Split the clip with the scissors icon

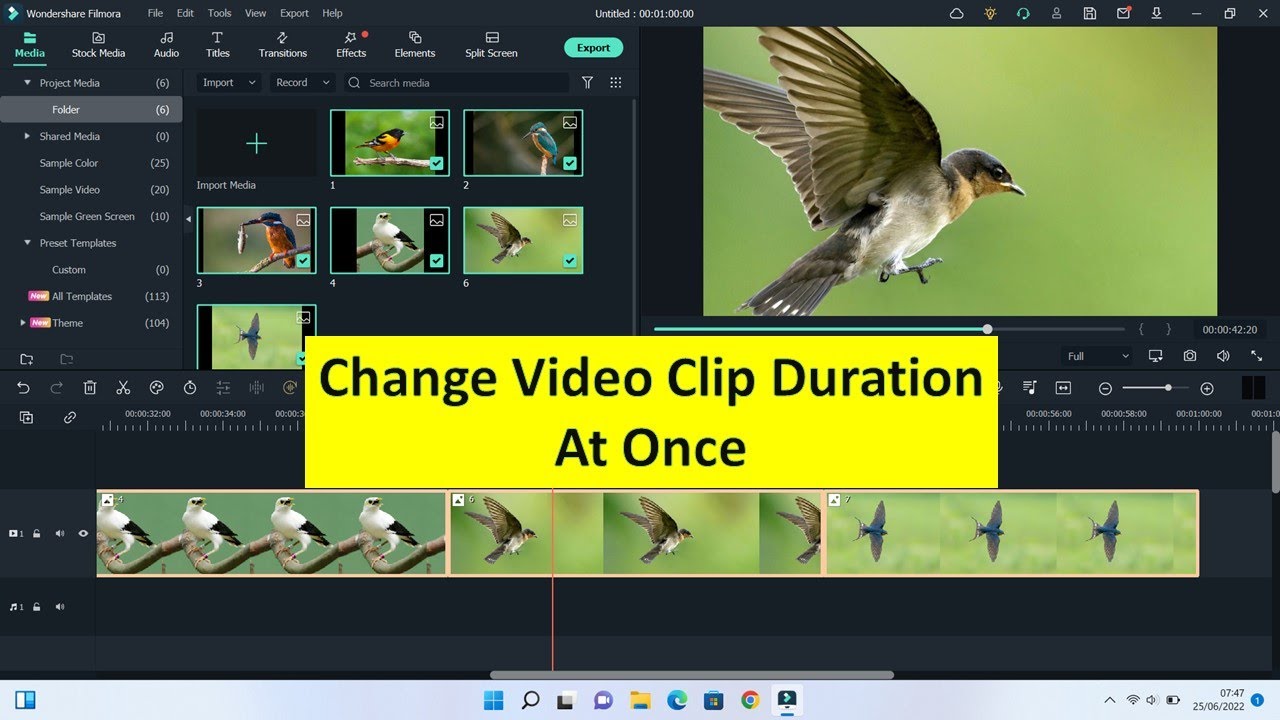[x=123, y=388]
